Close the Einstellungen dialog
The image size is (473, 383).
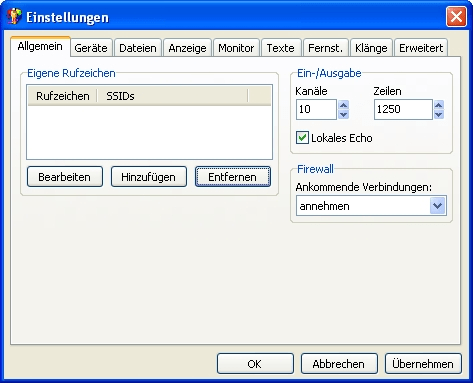tap(456, 16)
